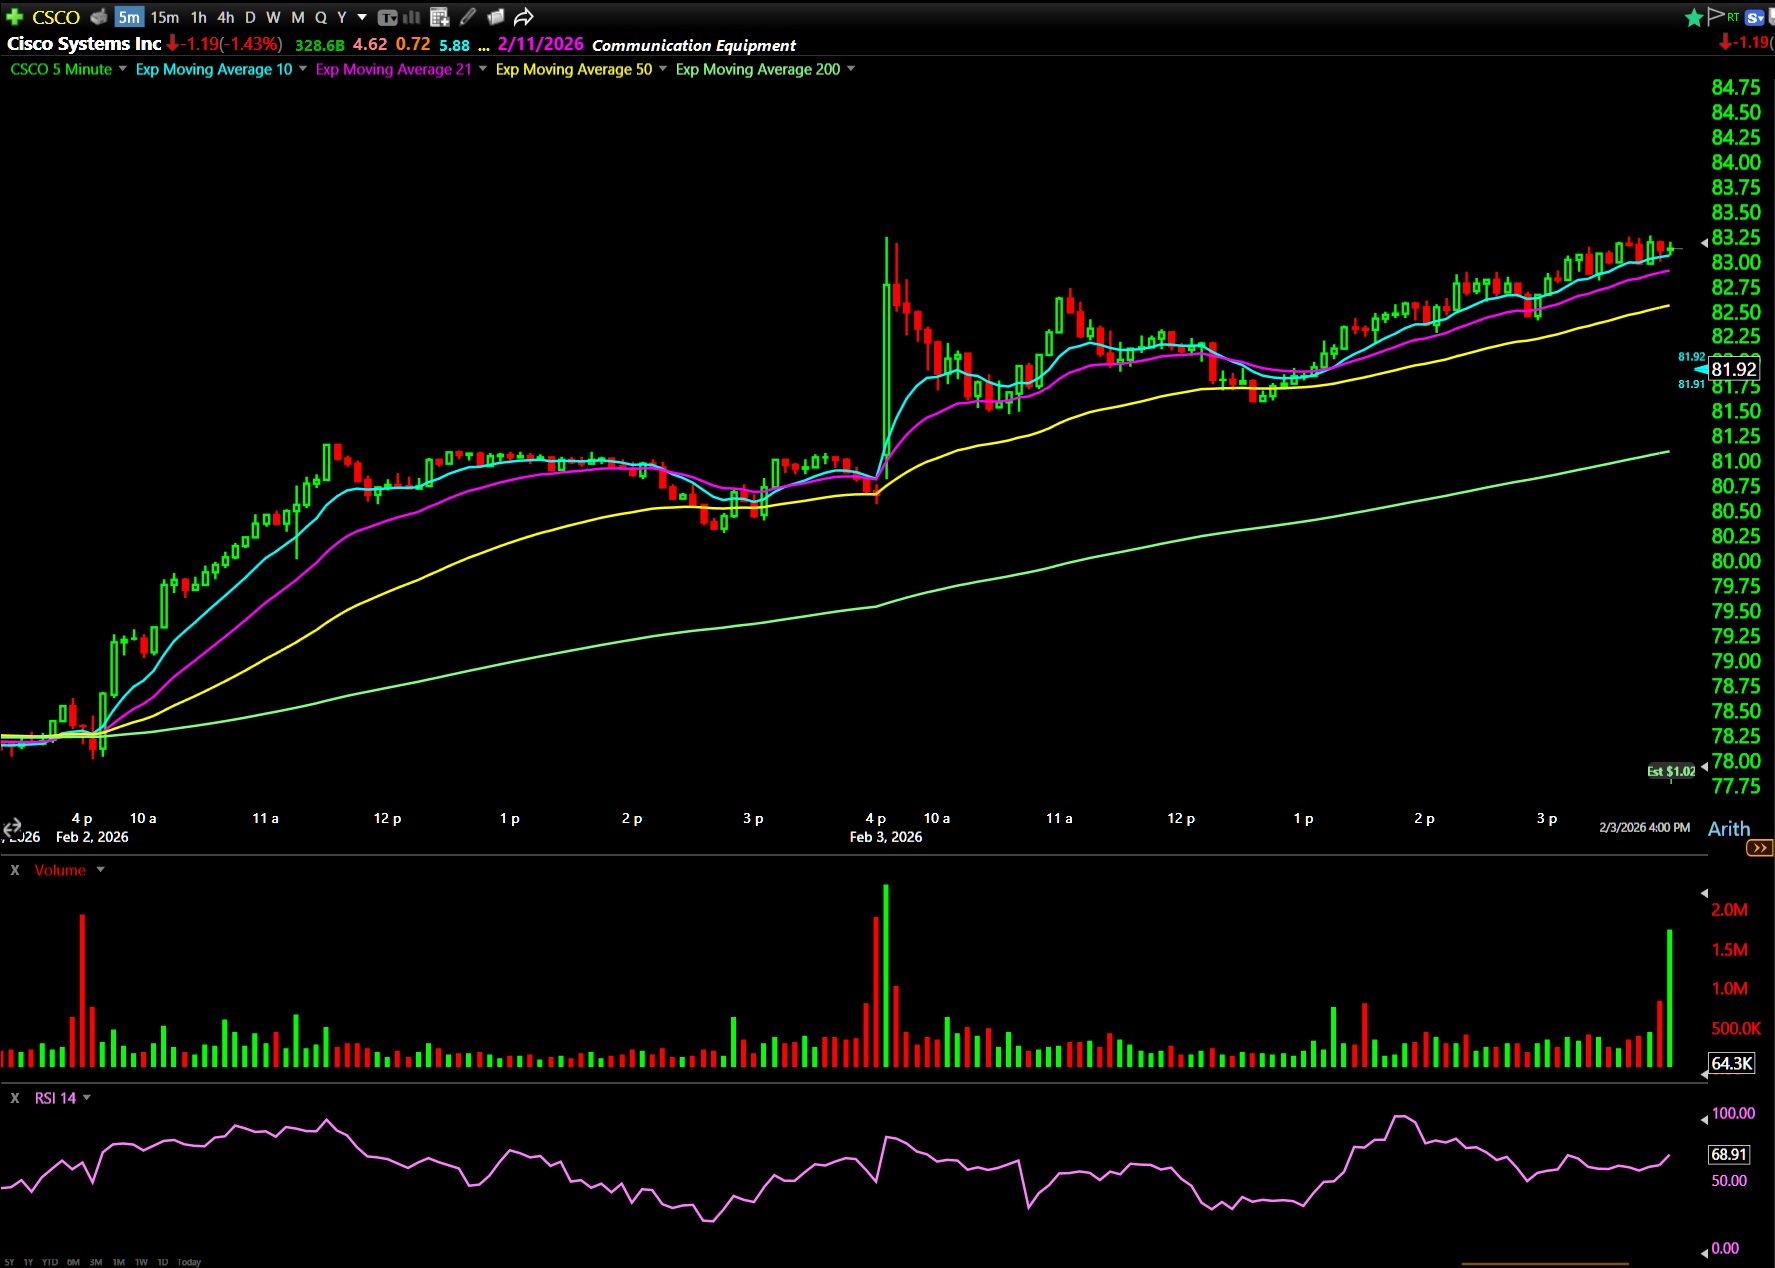Switch to the 15m timeframe

pos(165,17)
